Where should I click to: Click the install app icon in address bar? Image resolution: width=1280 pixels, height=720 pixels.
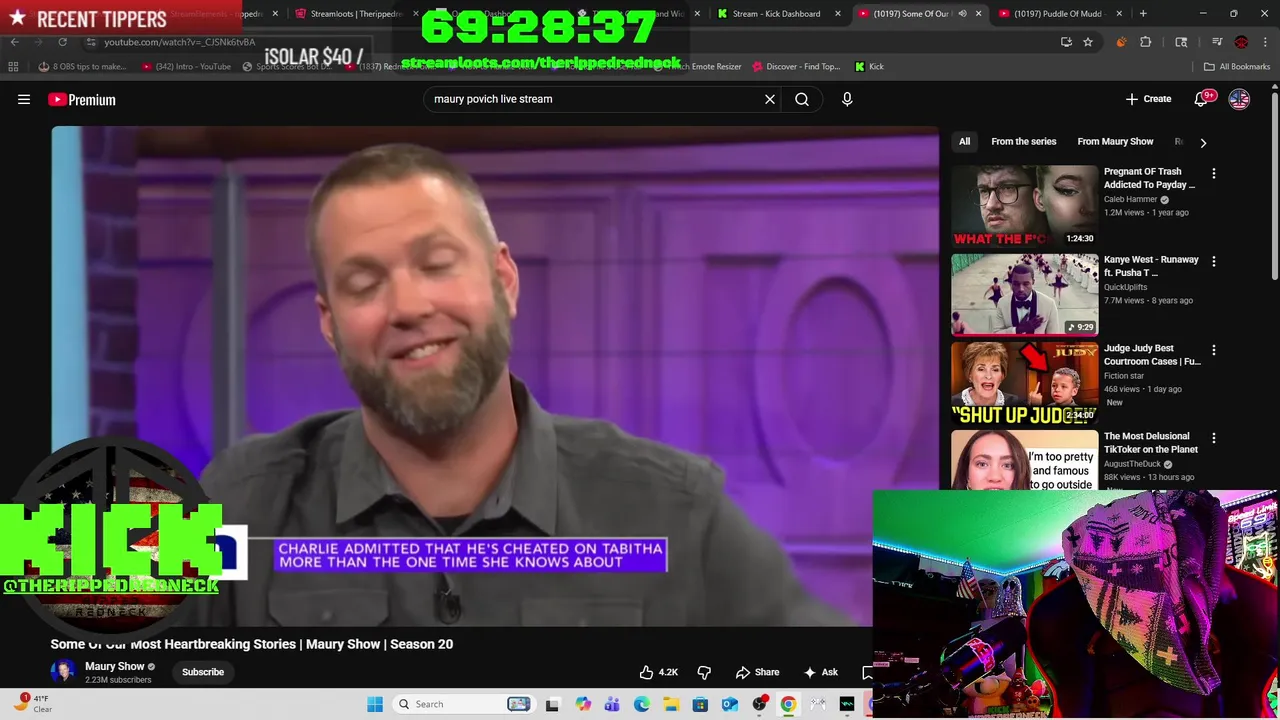click(1066, 42)
